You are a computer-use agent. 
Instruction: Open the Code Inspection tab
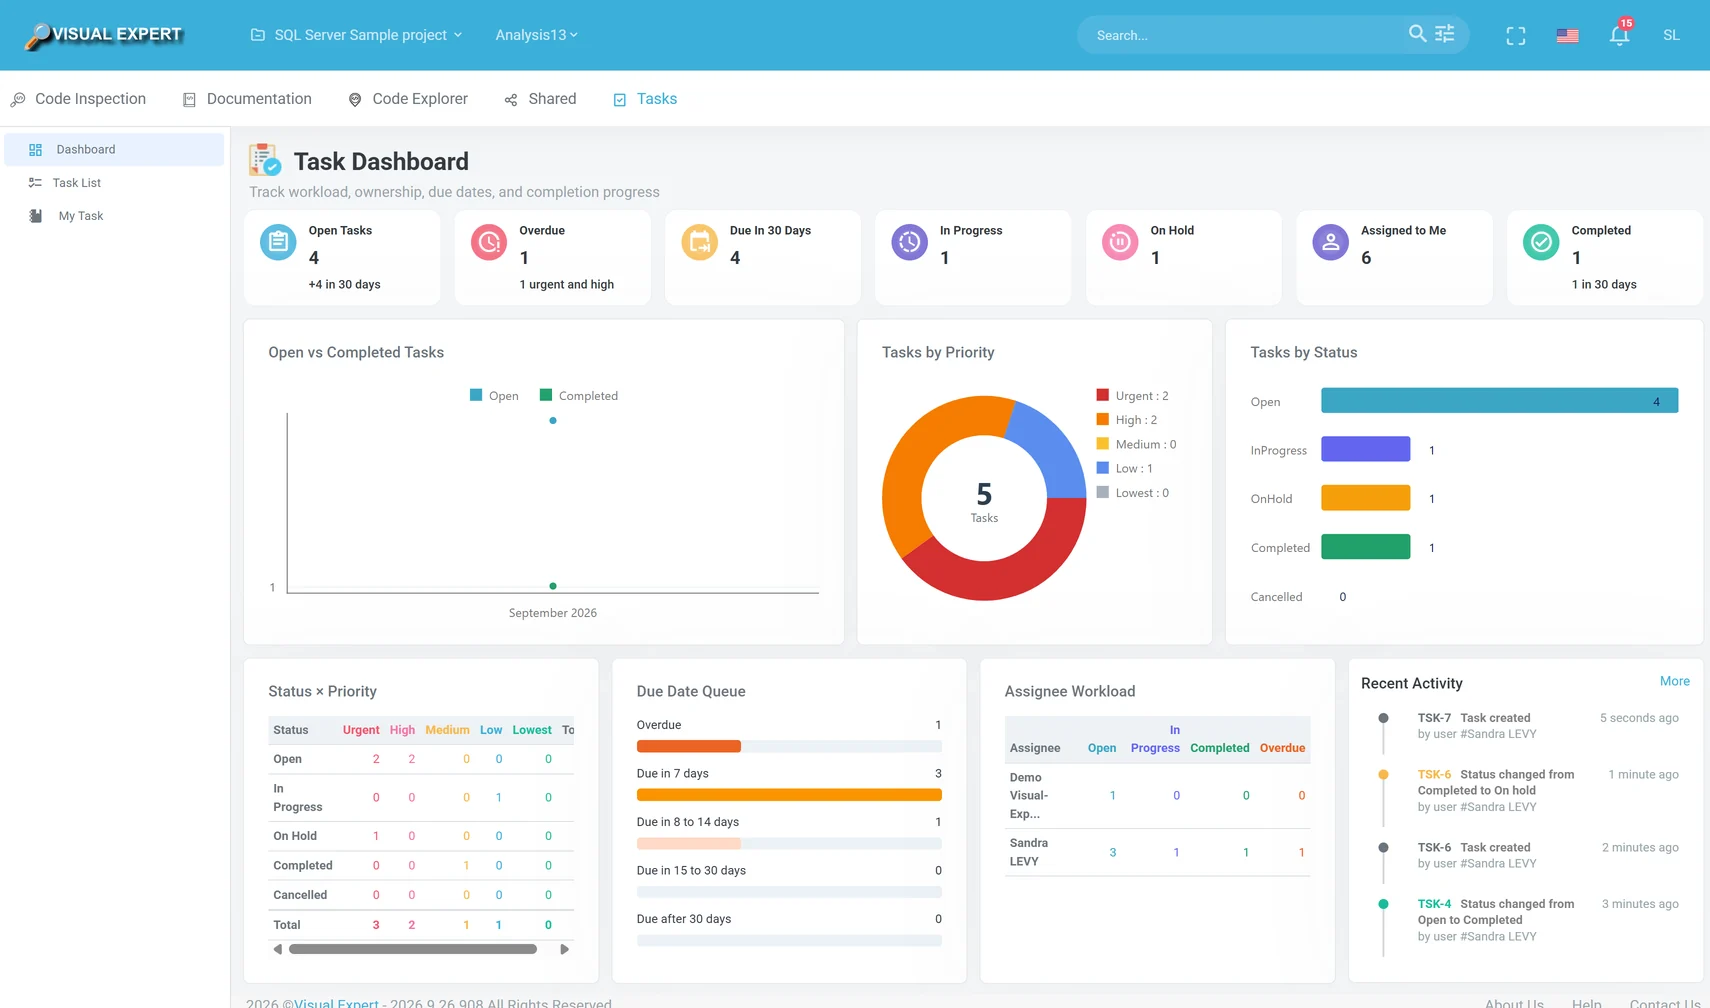pos(78,99)
